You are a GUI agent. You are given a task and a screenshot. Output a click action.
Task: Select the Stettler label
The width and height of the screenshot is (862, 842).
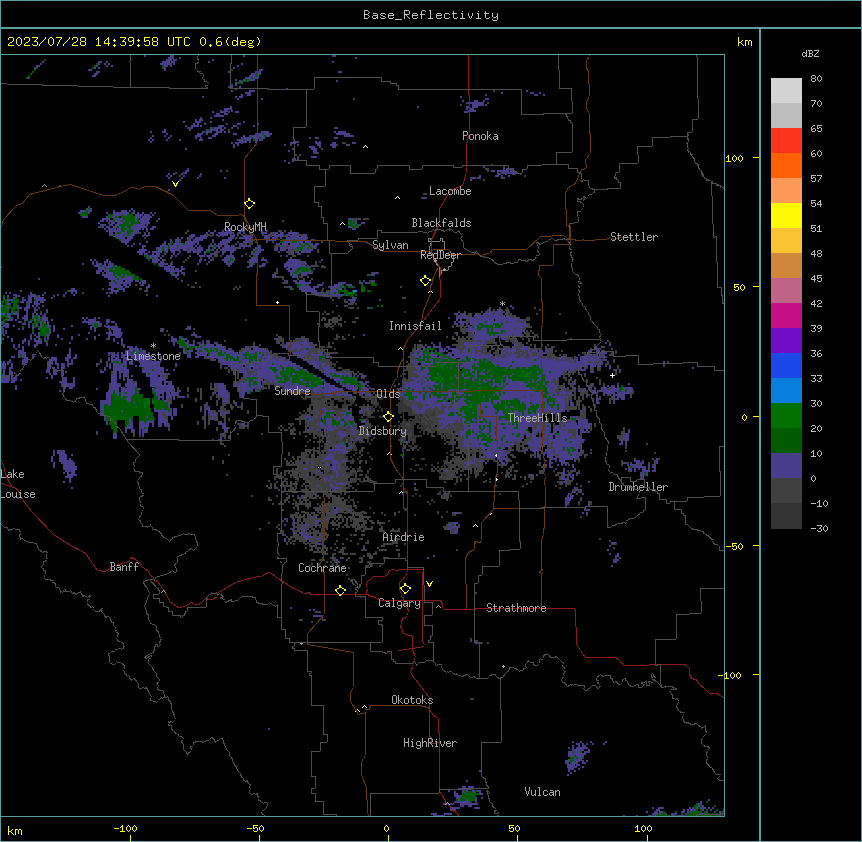(x=634, y=237)
